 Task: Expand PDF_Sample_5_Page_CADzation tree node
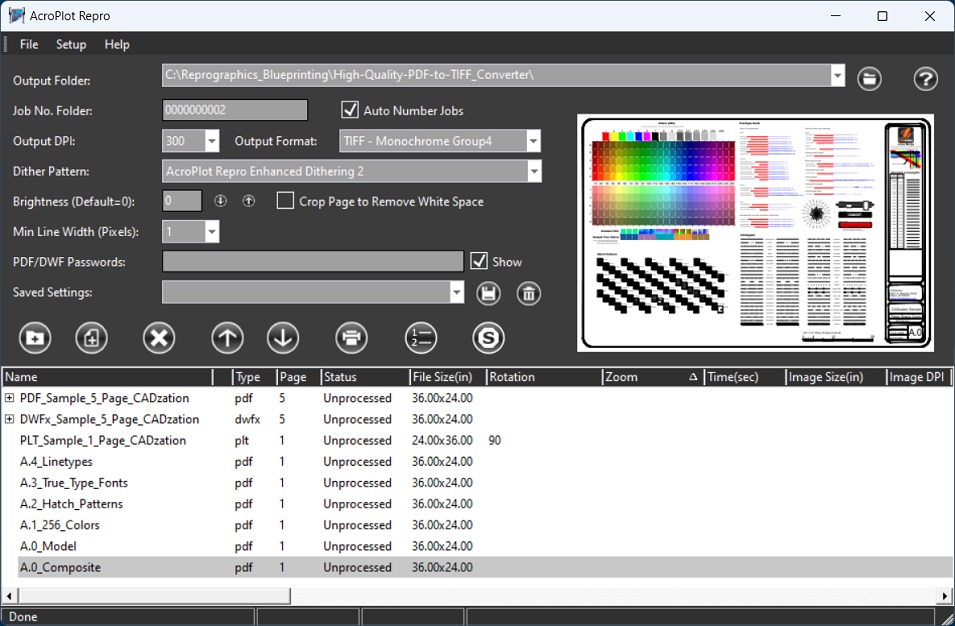pos(10,398)
